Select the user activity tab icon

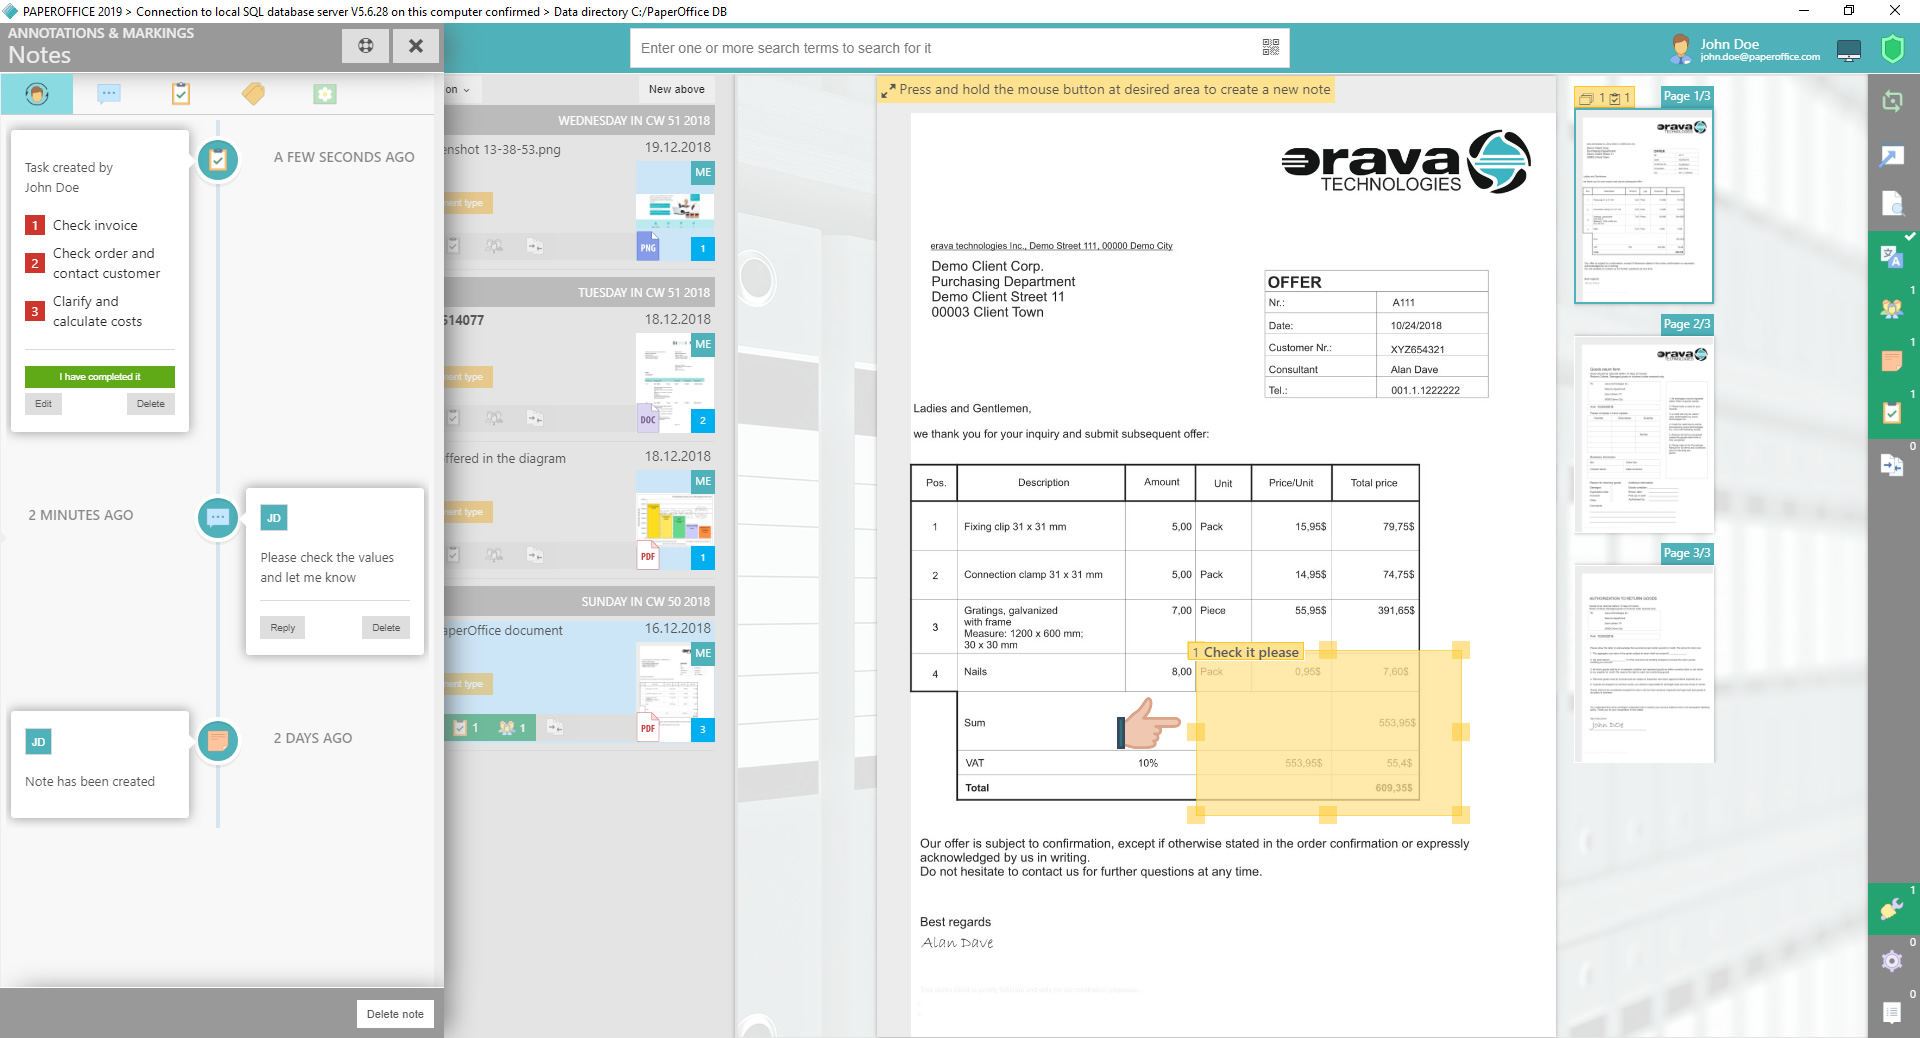[37, 94]
